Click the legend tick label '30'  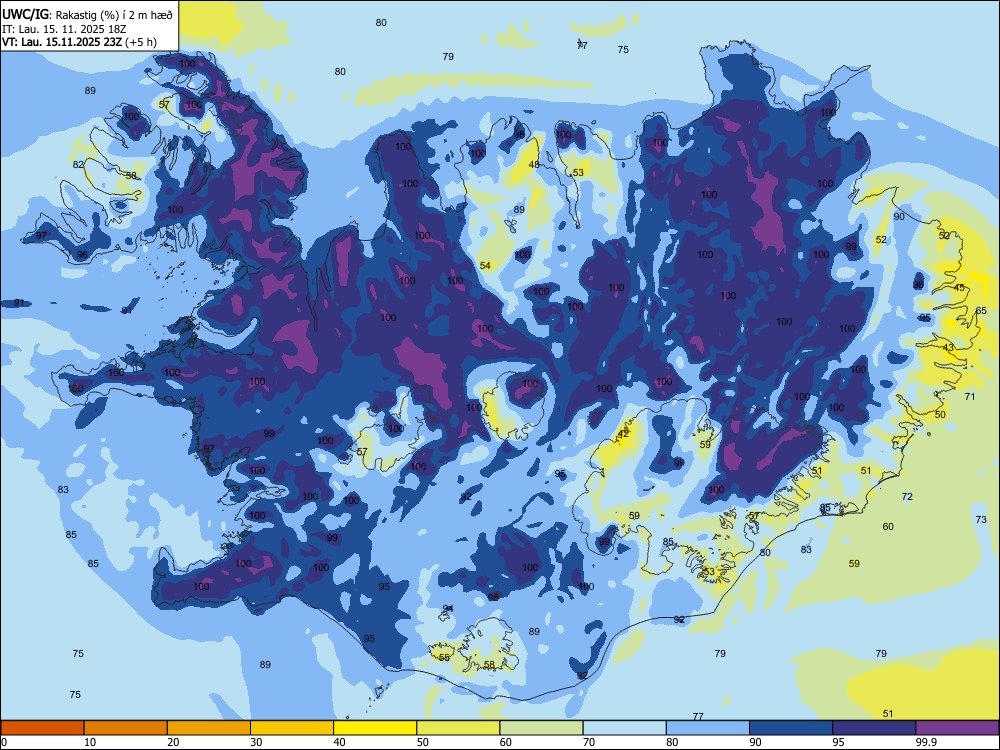click(256, 742)
